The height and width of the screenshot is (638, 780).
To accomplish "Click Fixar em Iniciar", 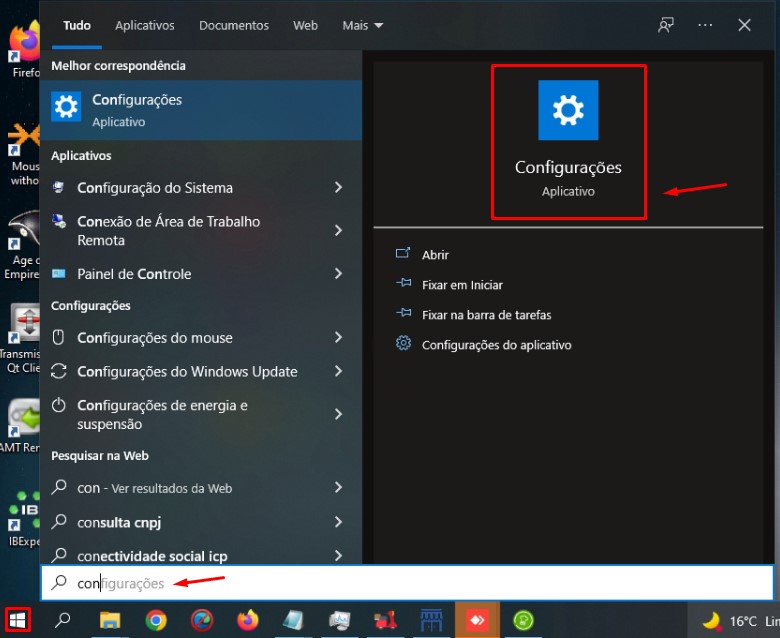I will pyautogui.click(x=462, y=284).
